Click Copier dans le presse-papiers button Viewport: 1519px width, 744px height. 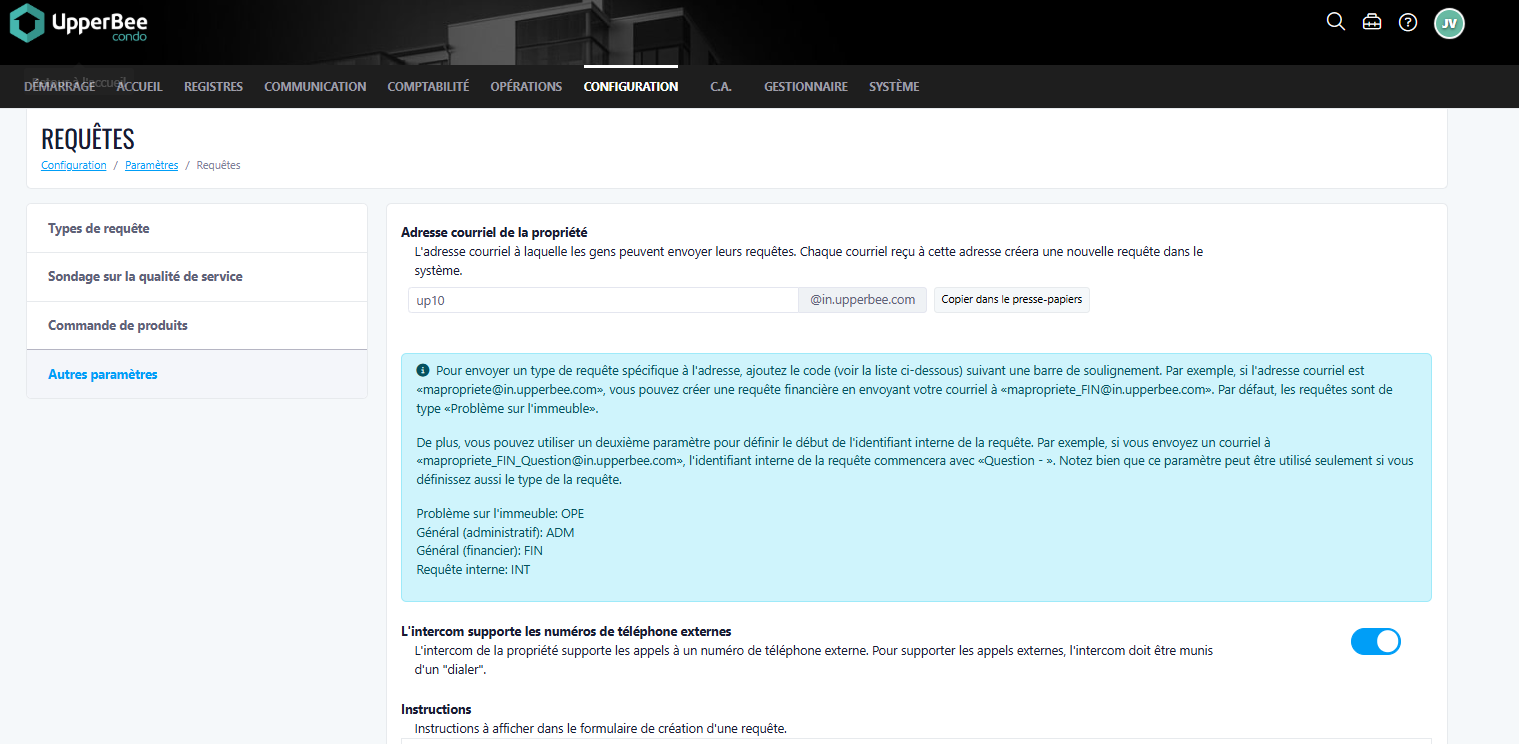1011,300
